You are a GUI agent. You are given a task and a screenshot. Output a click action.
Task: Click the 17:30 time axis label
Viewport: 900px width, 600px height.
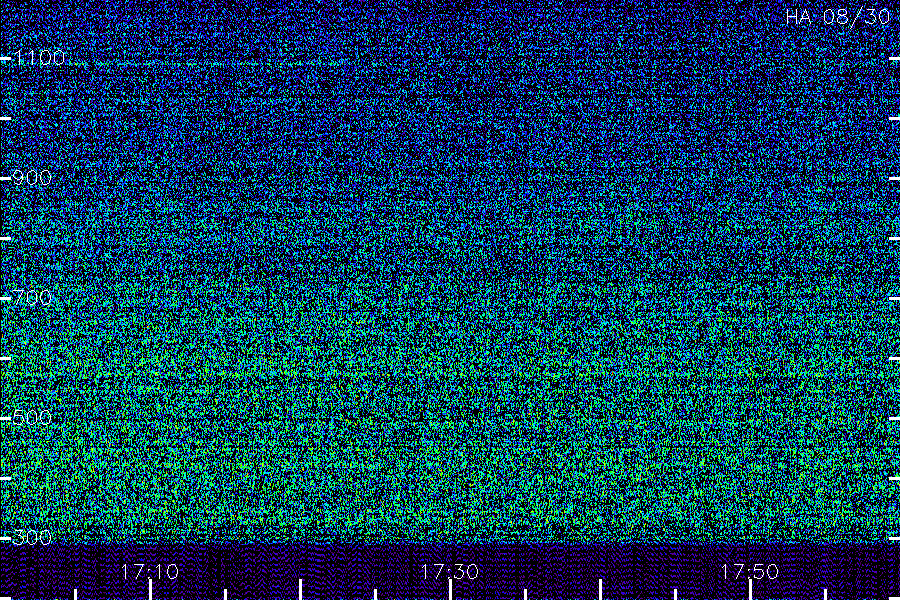pos(450,571)
